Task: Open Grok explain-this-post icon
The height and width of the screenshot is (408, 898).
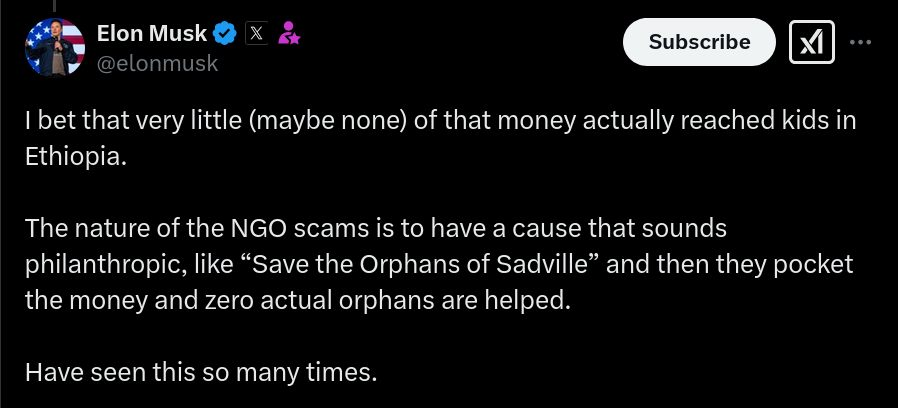Action: coord(812,42)
